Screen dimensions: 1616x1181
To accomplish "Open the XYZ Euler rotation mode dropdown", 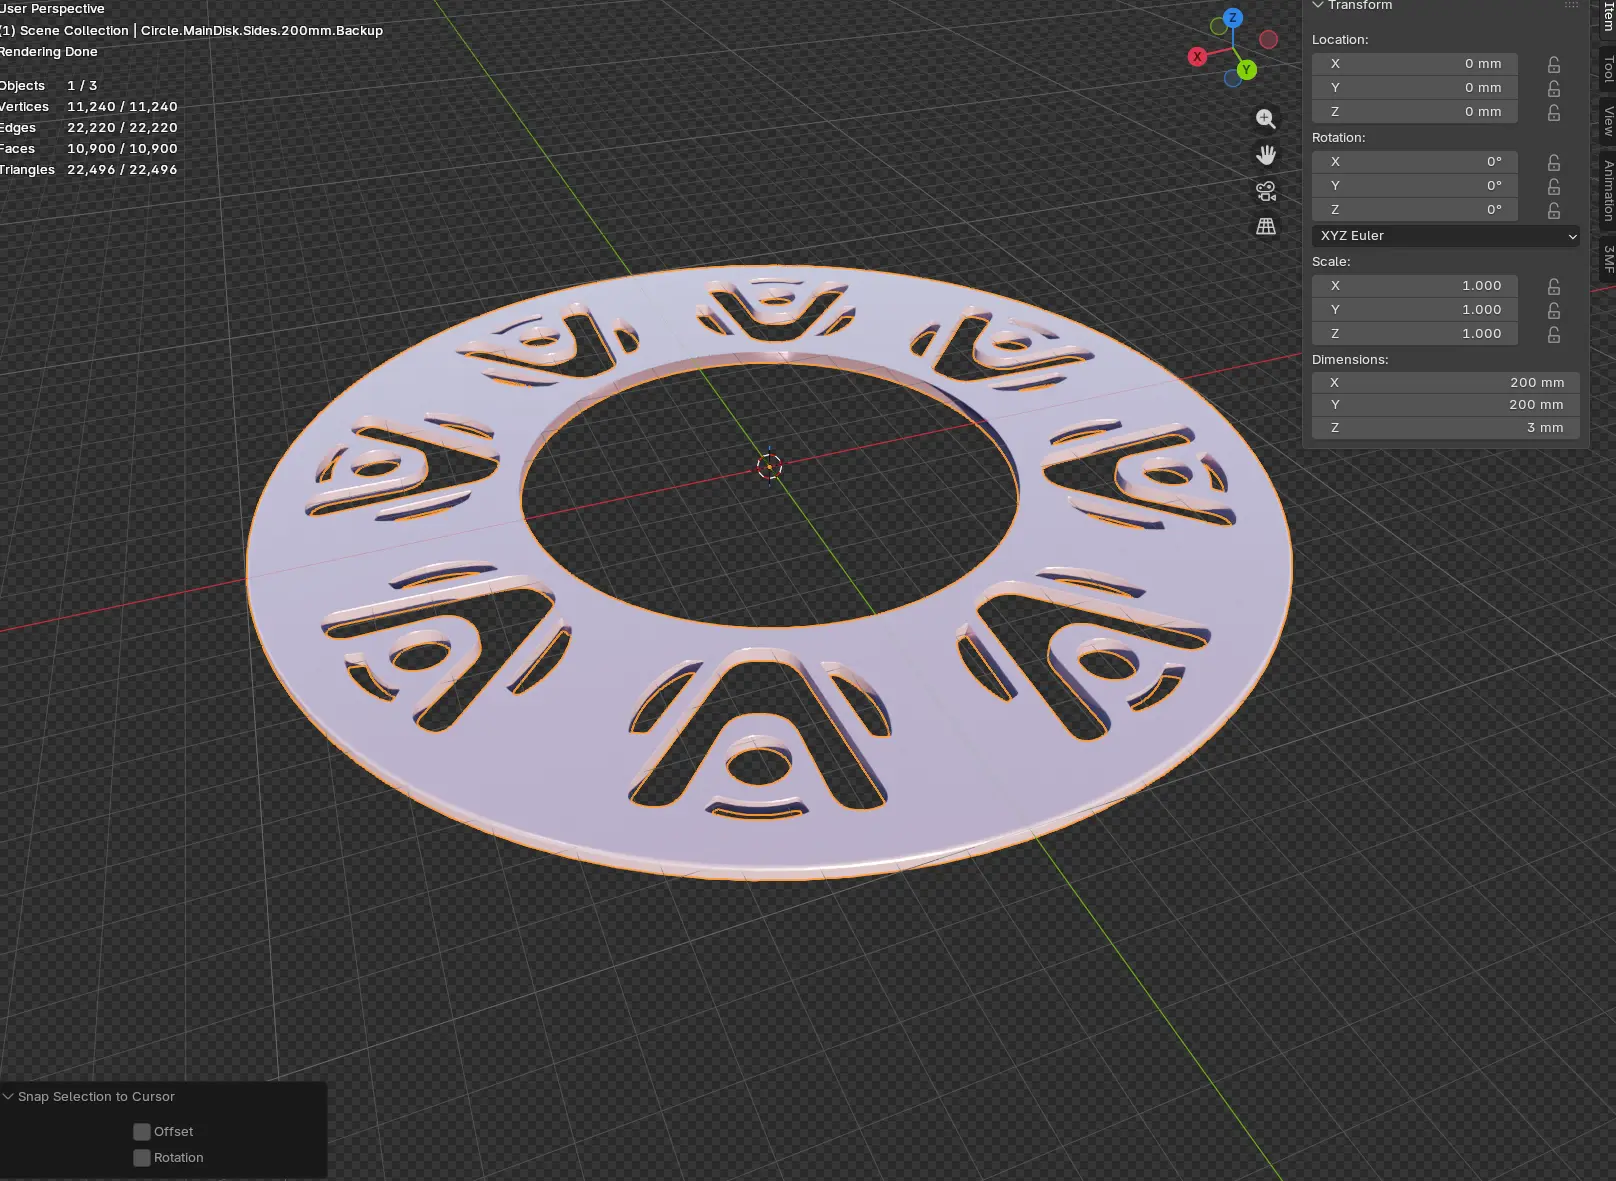I will [x=1447, y=236].
